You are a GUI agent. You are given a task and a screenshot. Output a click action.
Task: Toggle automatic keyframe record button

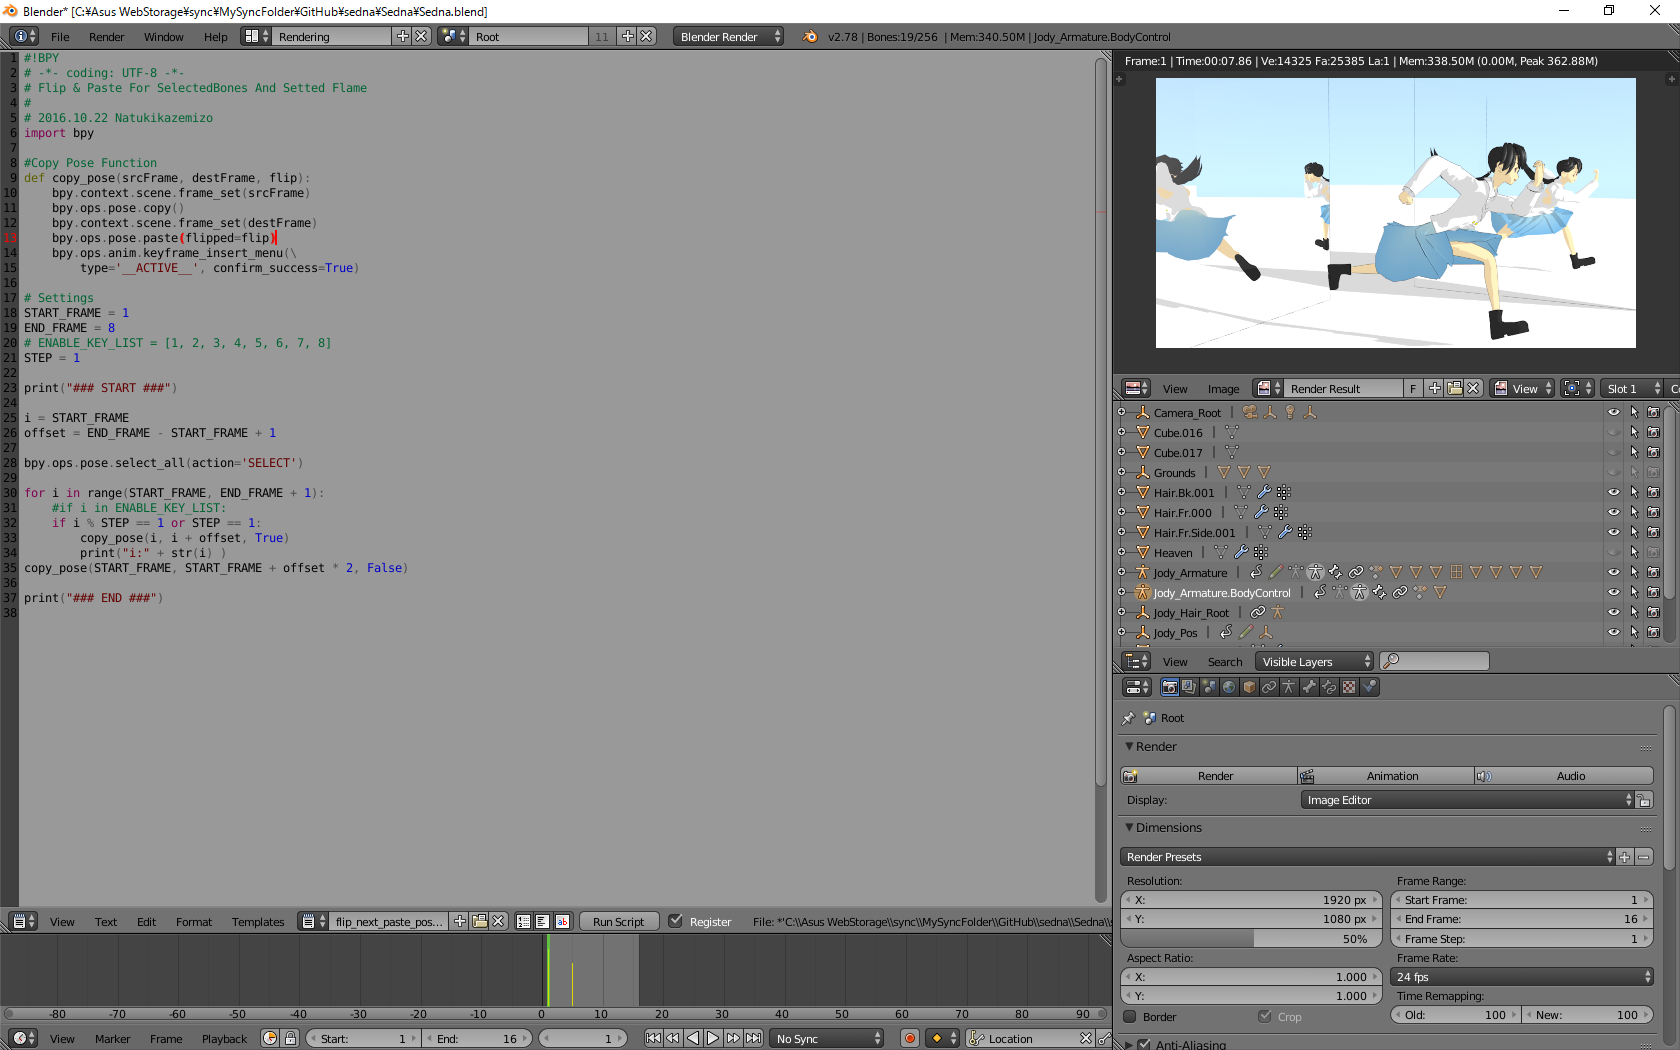pos(910,1038)
